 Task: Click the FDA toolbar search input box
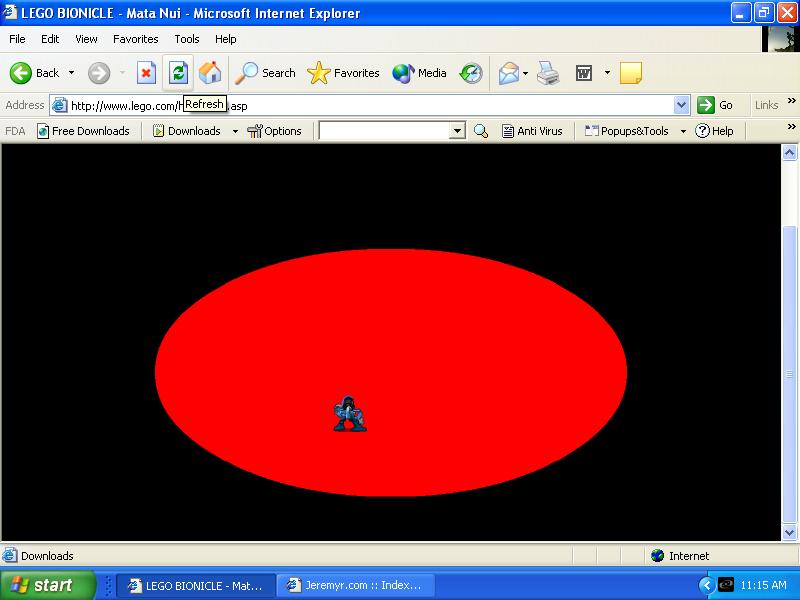[x=385, y=131]
